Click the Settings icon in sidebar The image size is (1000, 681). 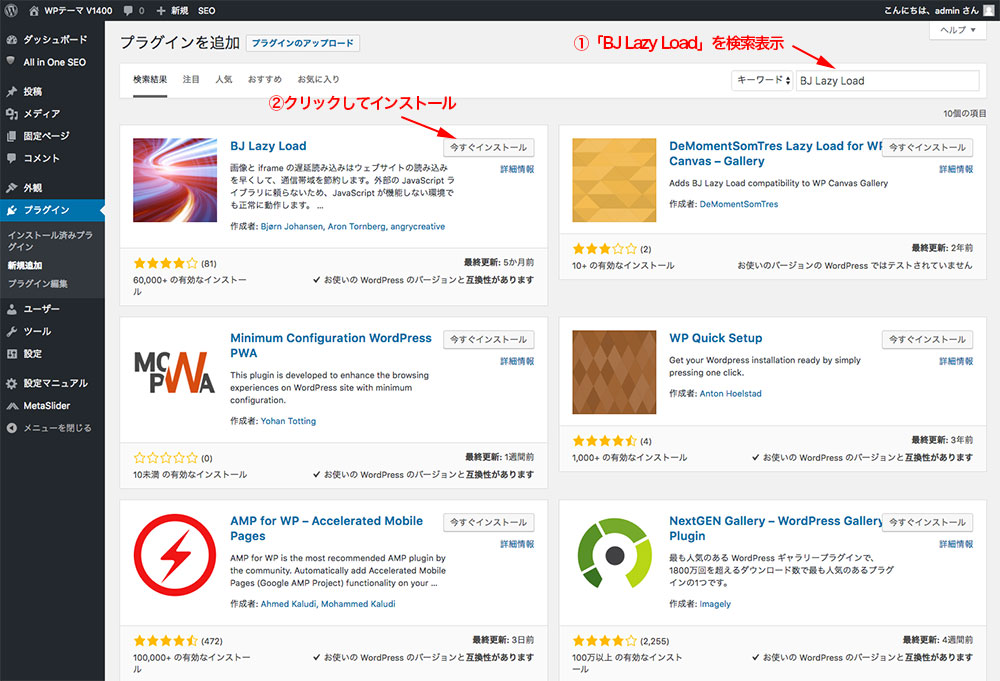click(11, 353)
